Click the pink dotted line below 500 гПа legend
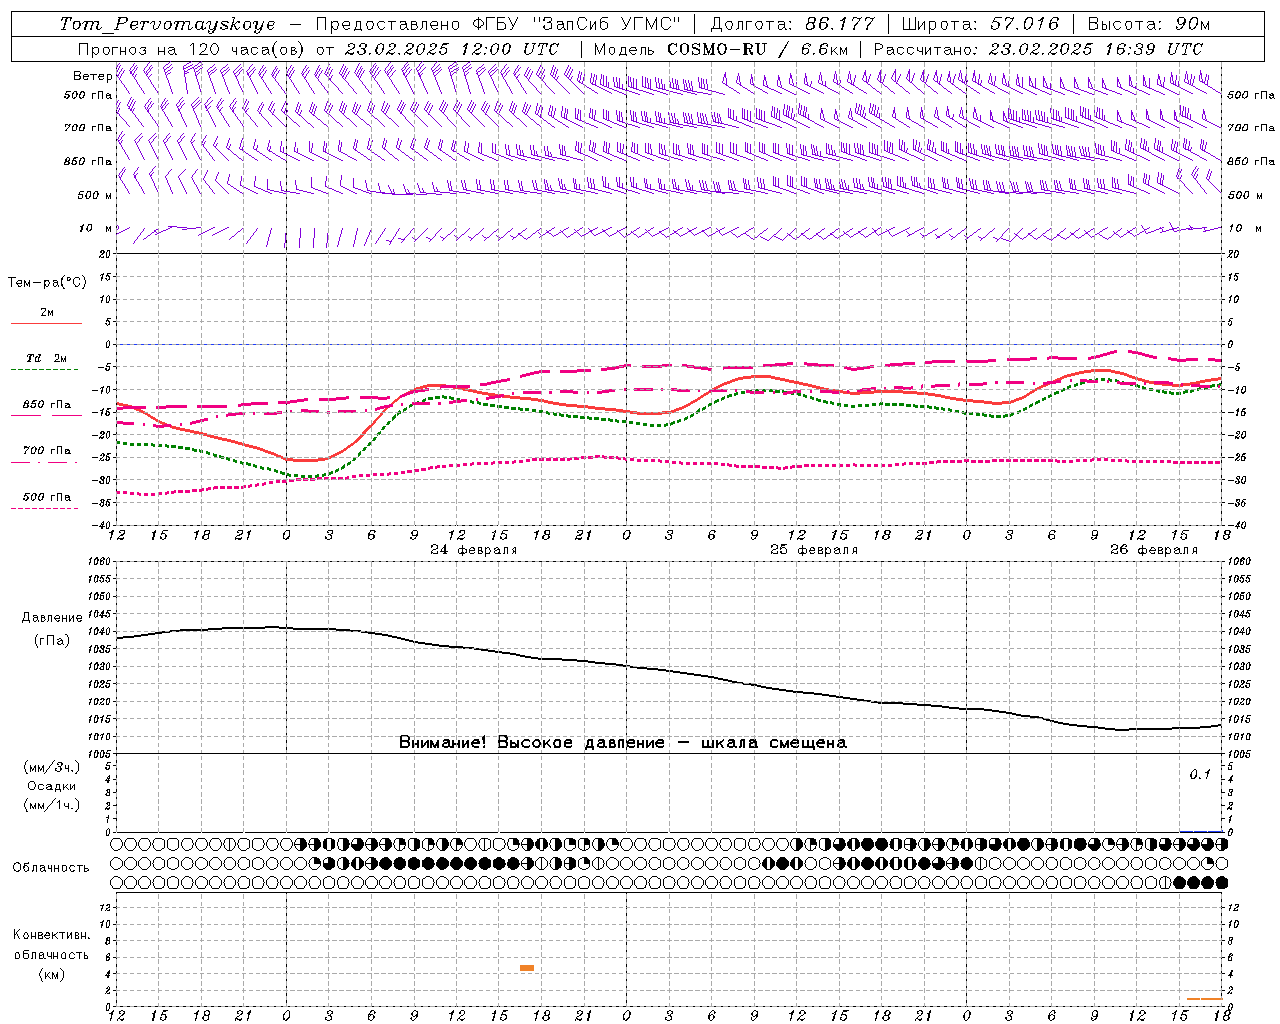The height and width of the screenshot is (1024, 1280). coord(46,508)
